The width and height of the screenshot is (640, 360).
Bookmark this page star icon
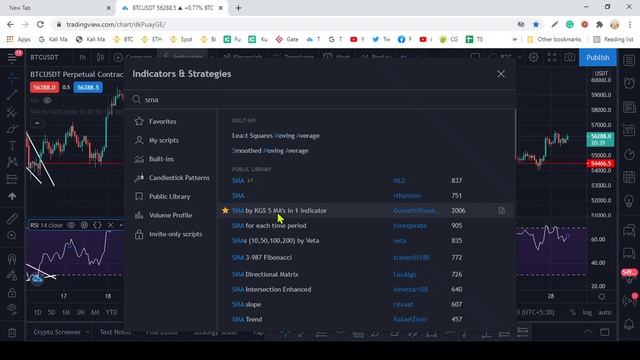click(x=536, y=24)
